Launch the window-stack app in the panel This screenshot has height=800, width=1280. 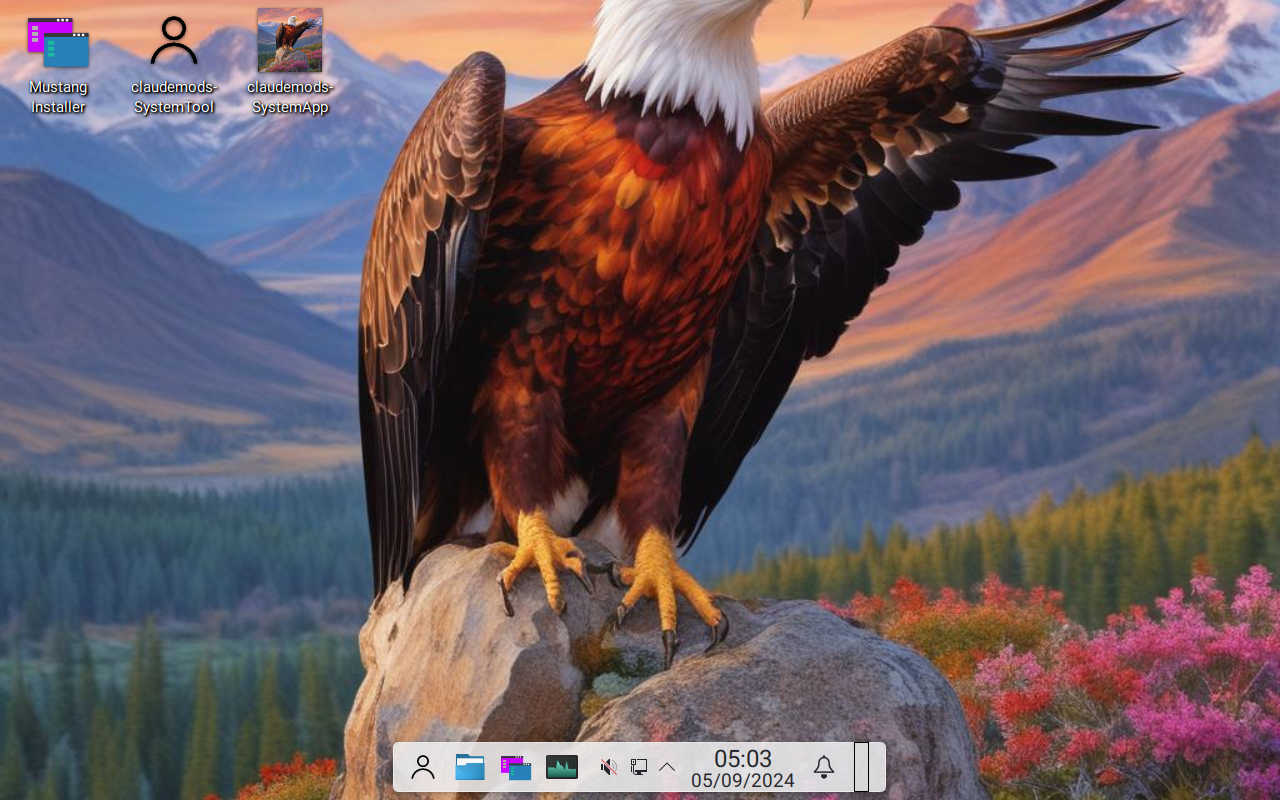(516, 767)
